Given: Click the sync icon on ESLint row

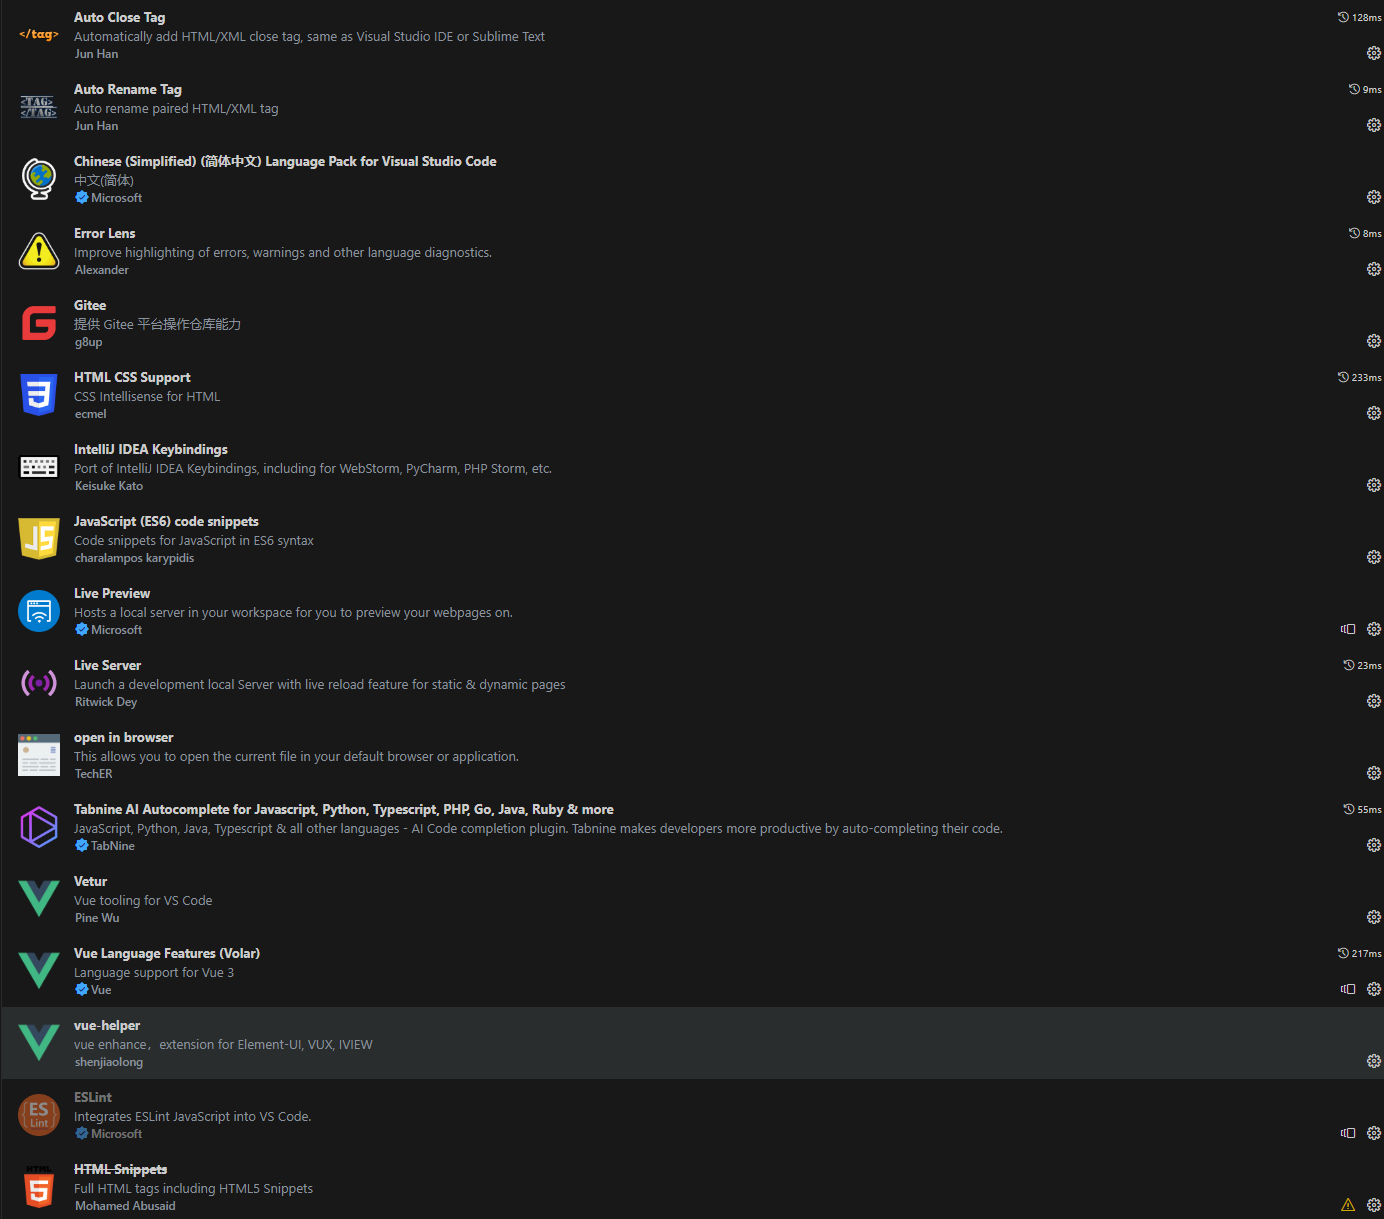Looking at the screenshot, I should (1348, 1133).
